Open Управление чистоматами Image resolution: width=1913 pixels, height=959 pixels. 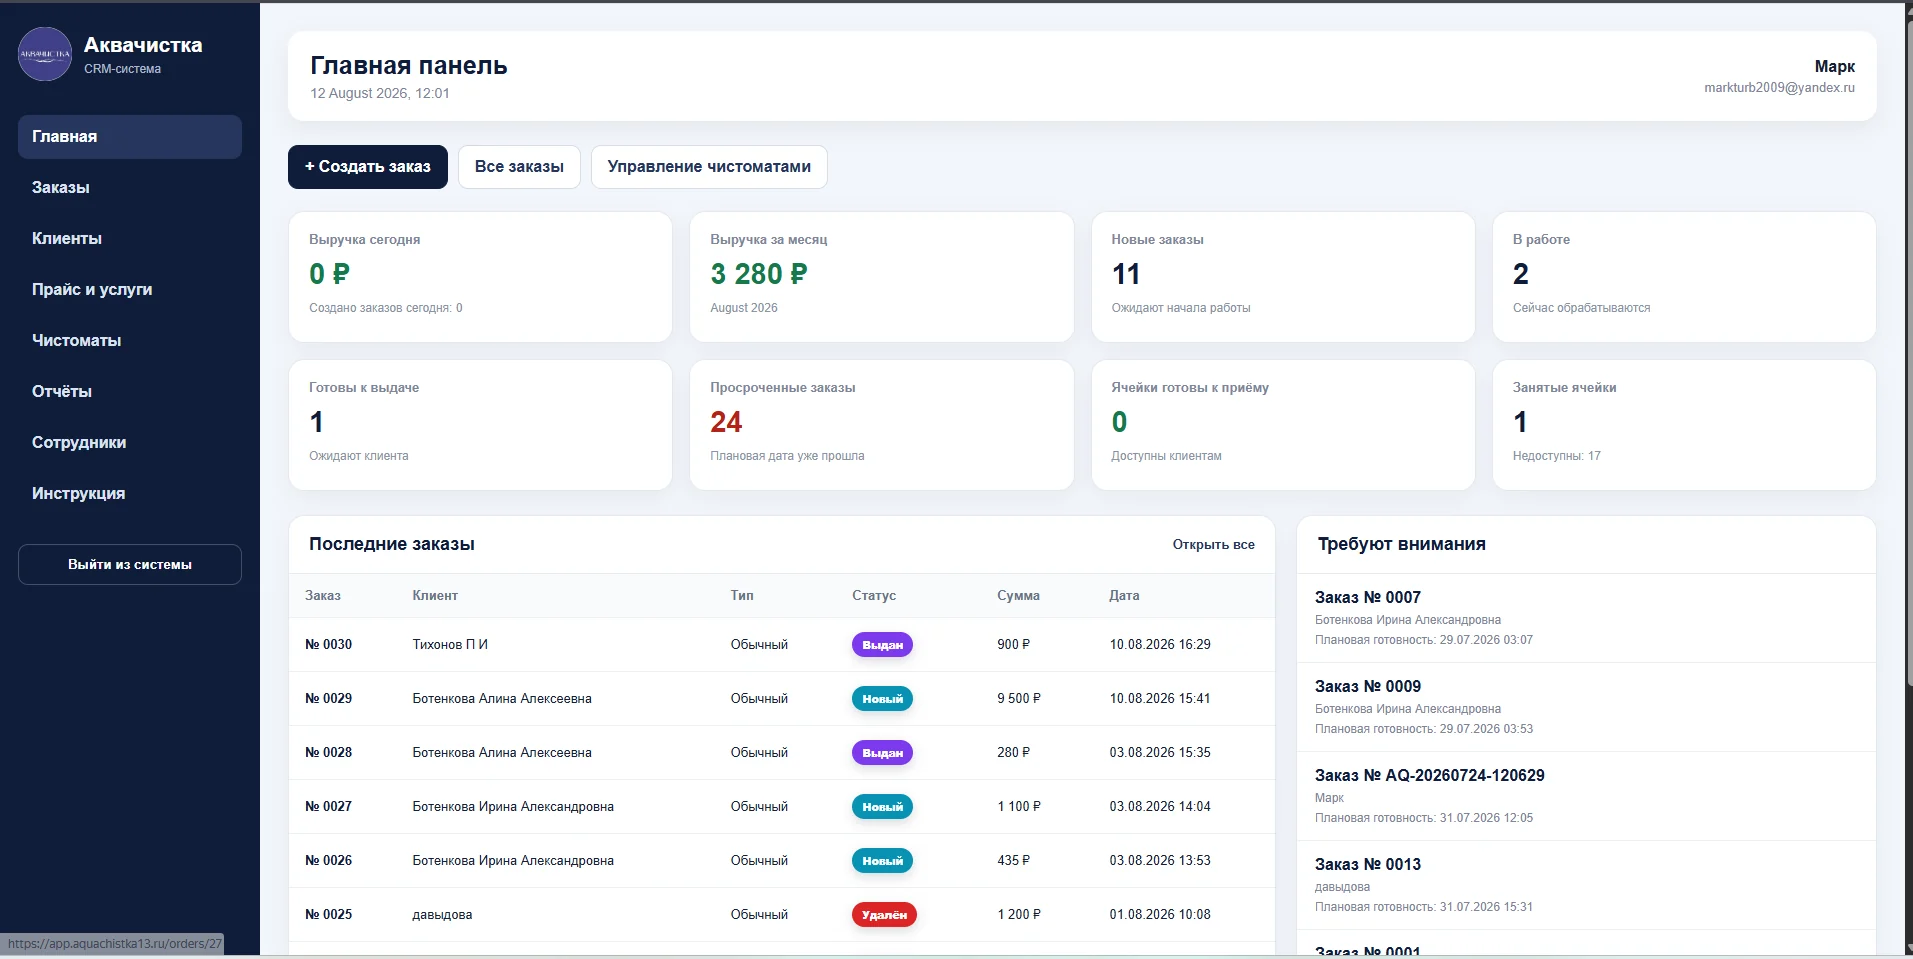click(709, 167)
